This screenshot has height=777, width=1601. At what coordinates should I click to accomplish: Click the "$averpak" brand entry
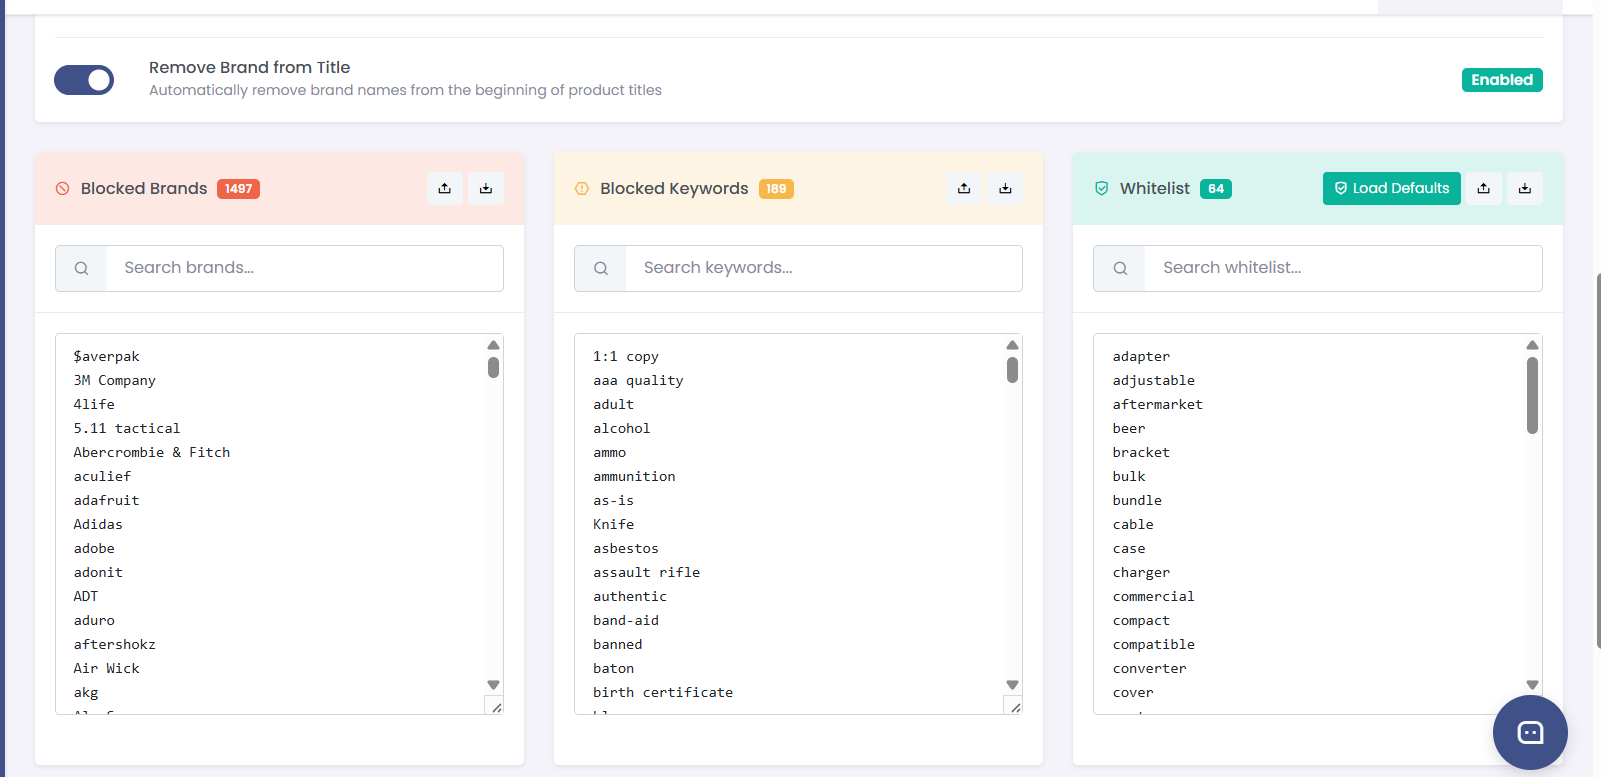[106, 357]
